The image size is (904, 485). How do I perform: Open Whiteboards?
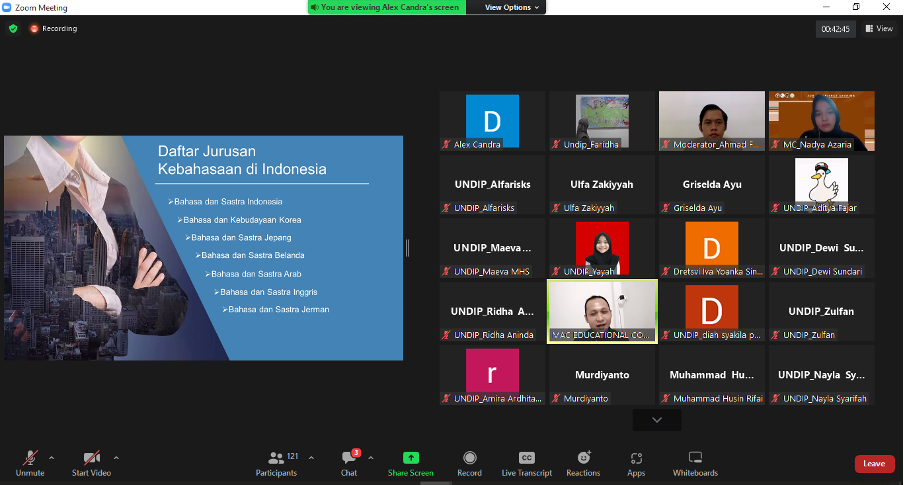pyautogui.click(x=695, y=462)
